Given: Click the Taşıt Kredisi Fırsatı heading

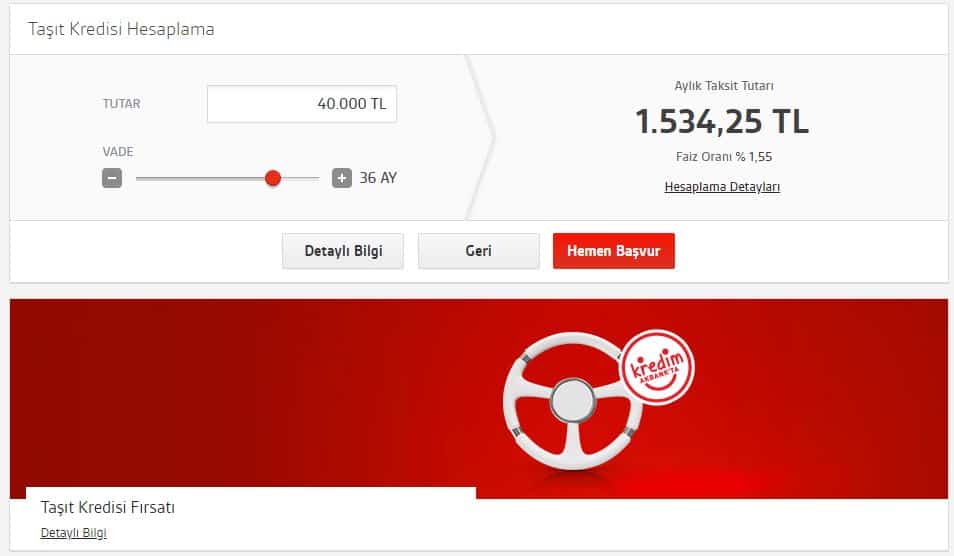Looking at the screenshot, I should (107, 508).
